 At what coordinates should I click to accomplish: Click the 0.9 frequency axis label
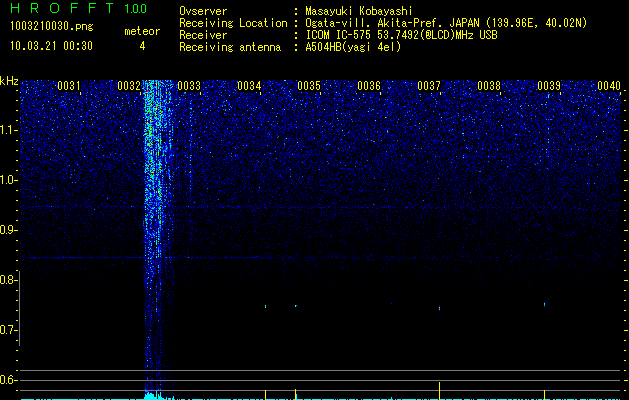coord(7,230)
